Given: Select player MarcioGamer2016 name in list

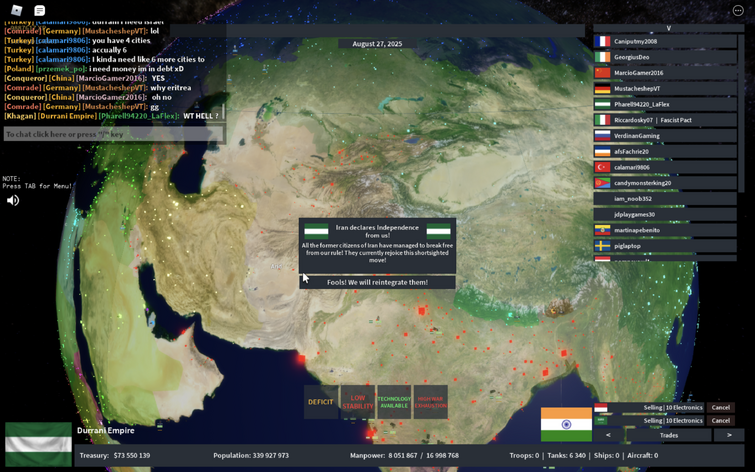Looking at the screenshot, I should (638, 73).
